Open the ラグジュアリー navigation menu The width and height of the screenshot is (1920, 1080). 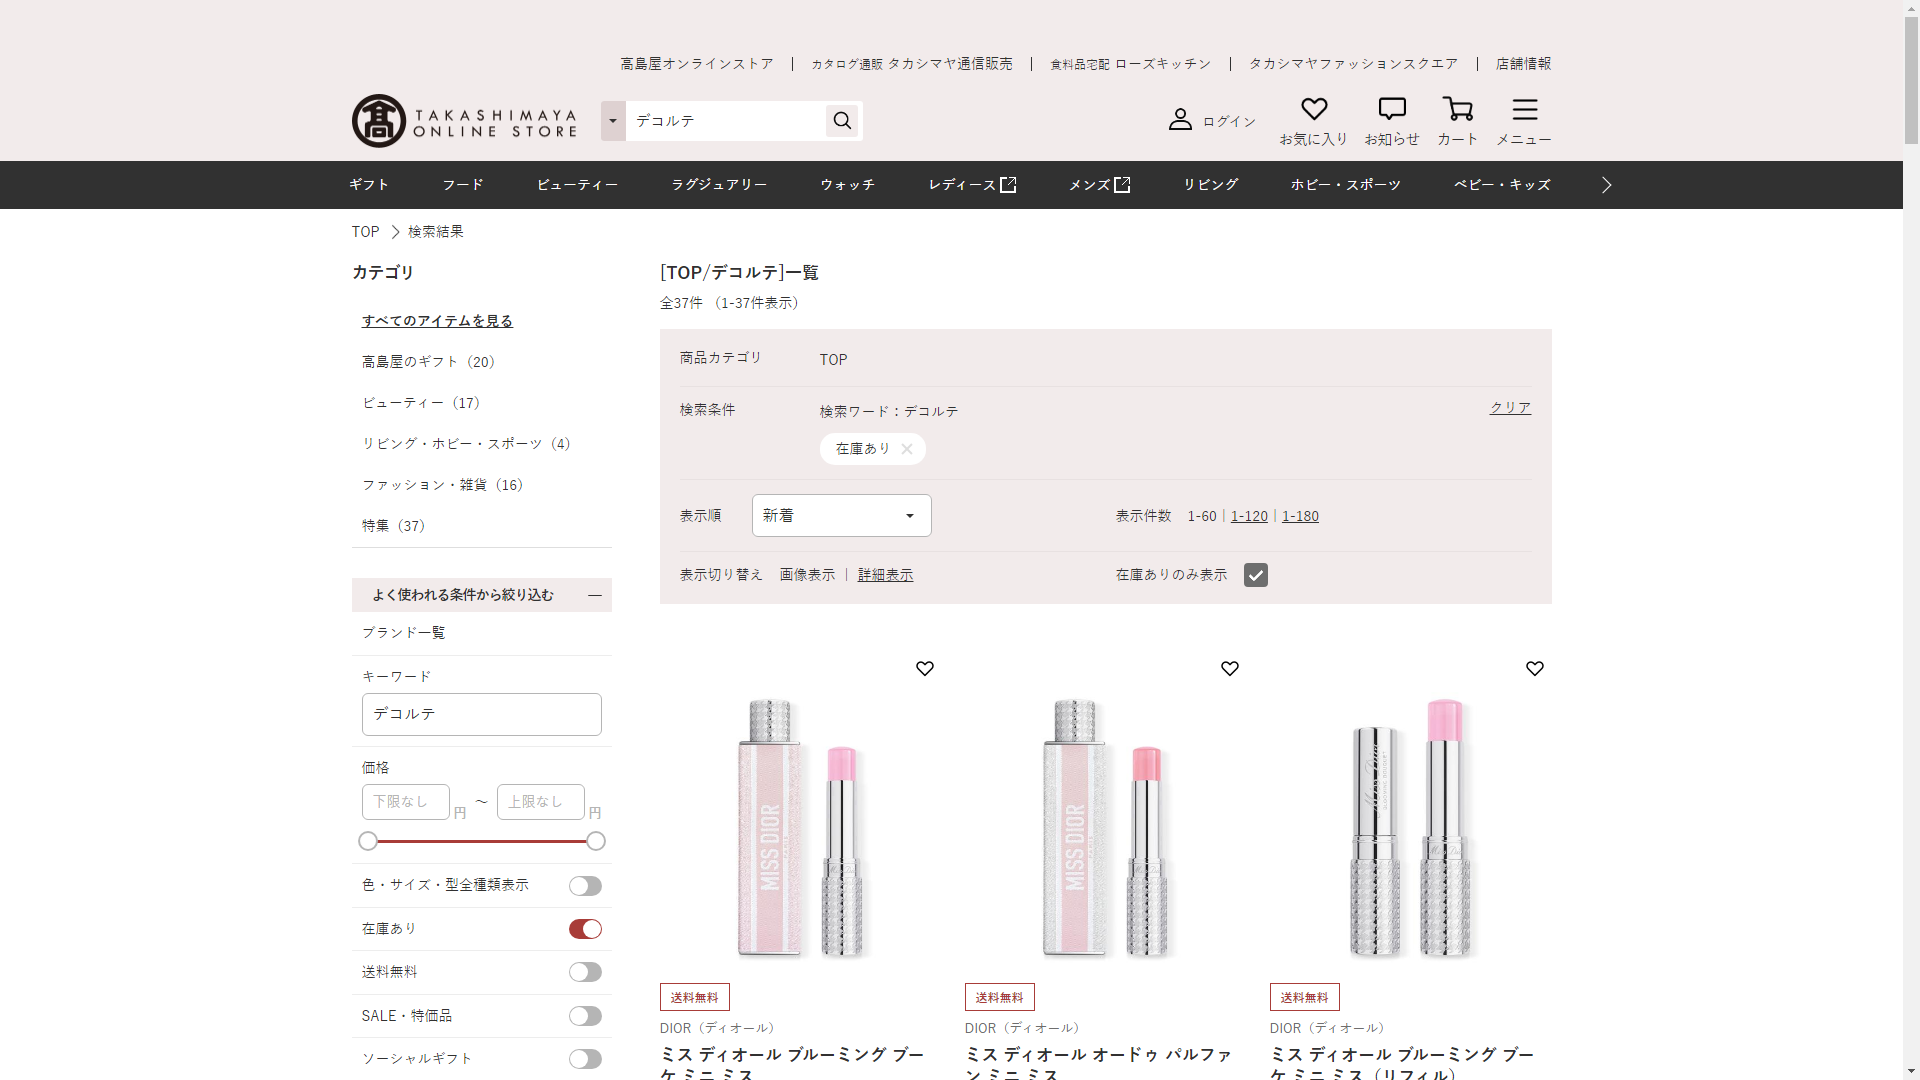click(x=719, y=185)
